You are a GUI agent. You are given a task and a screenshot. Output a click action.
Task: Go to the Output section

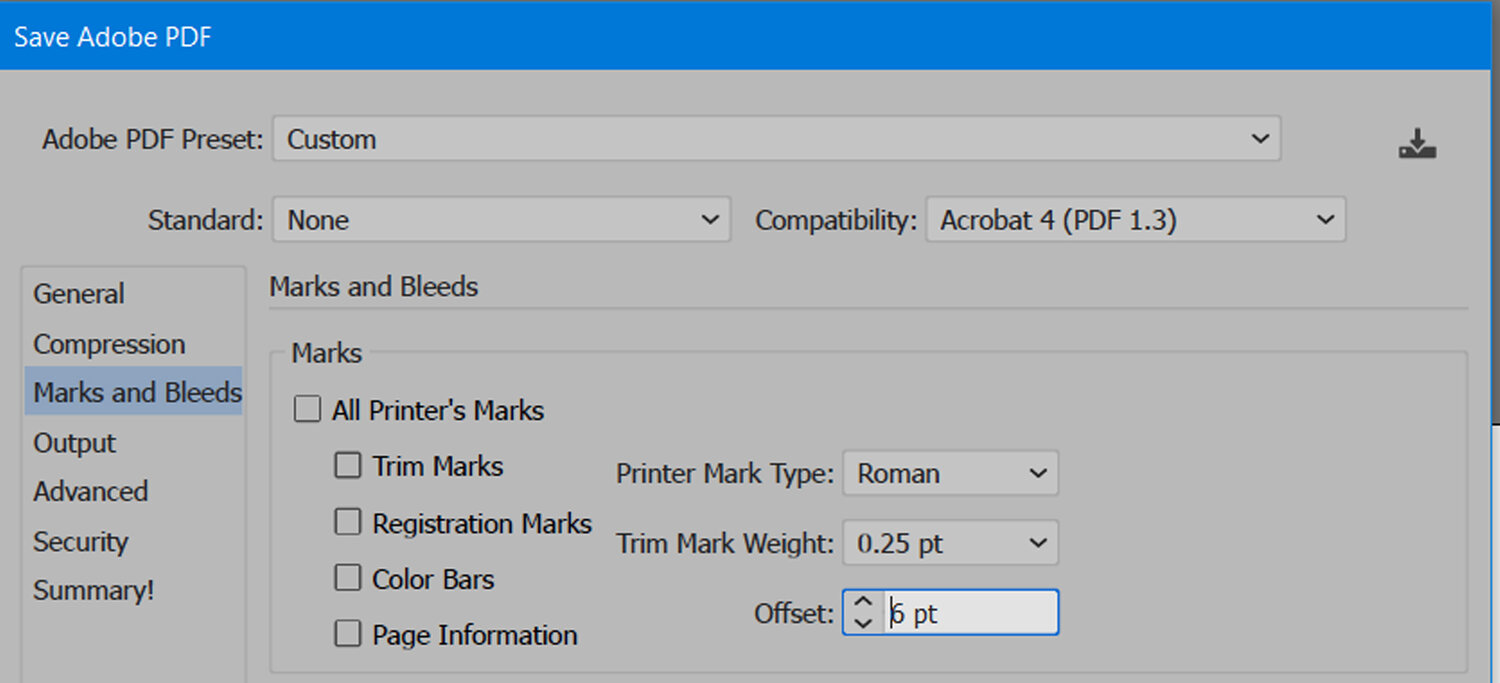(74, 443)
